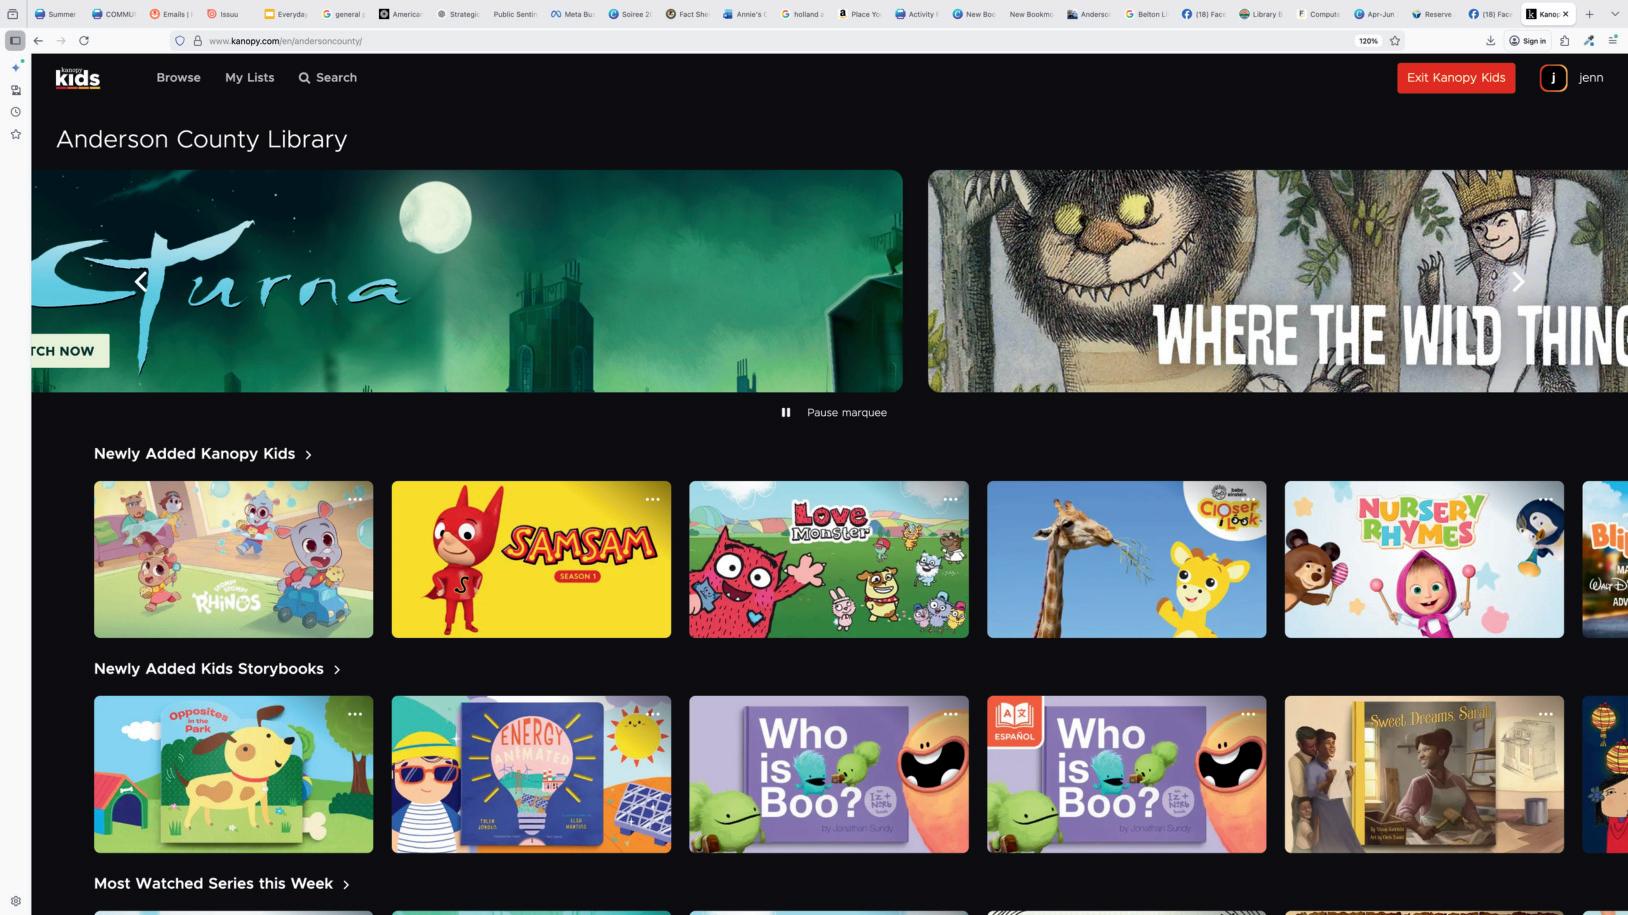The image size is (1628, 915).
Task: Open three-dot menu on Spanish Who is Boo
Action: [x=1248, y=714]
